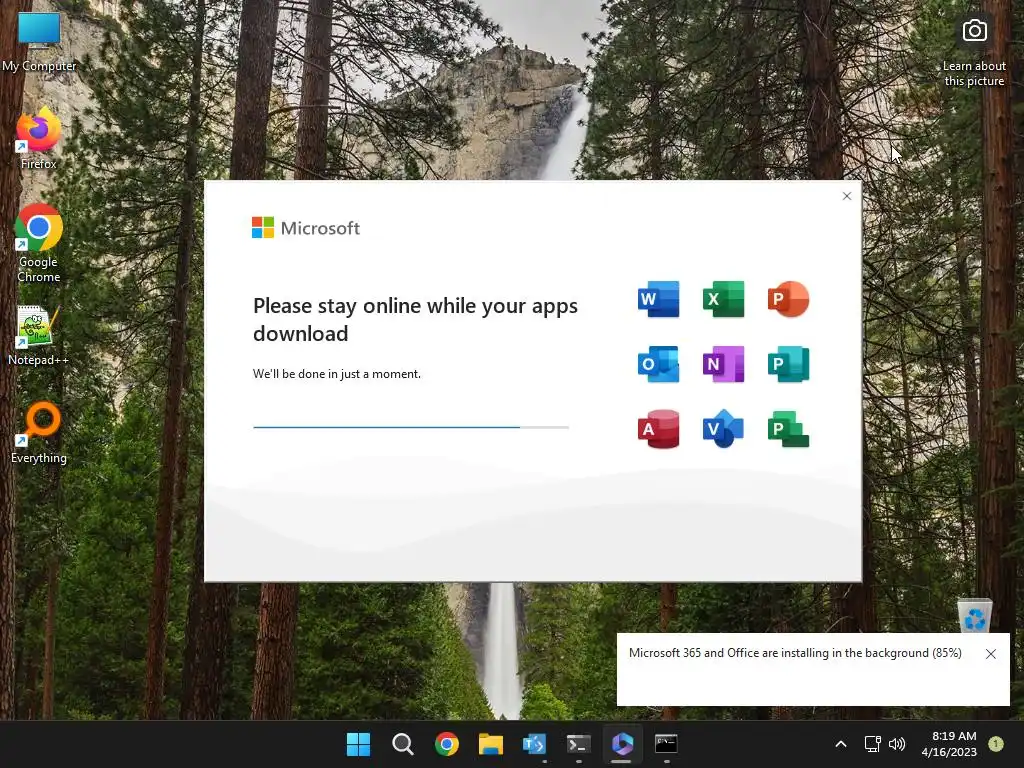Click Learn about this picture icon
This screenshot has width=1024, height=768.
[974, 31]
